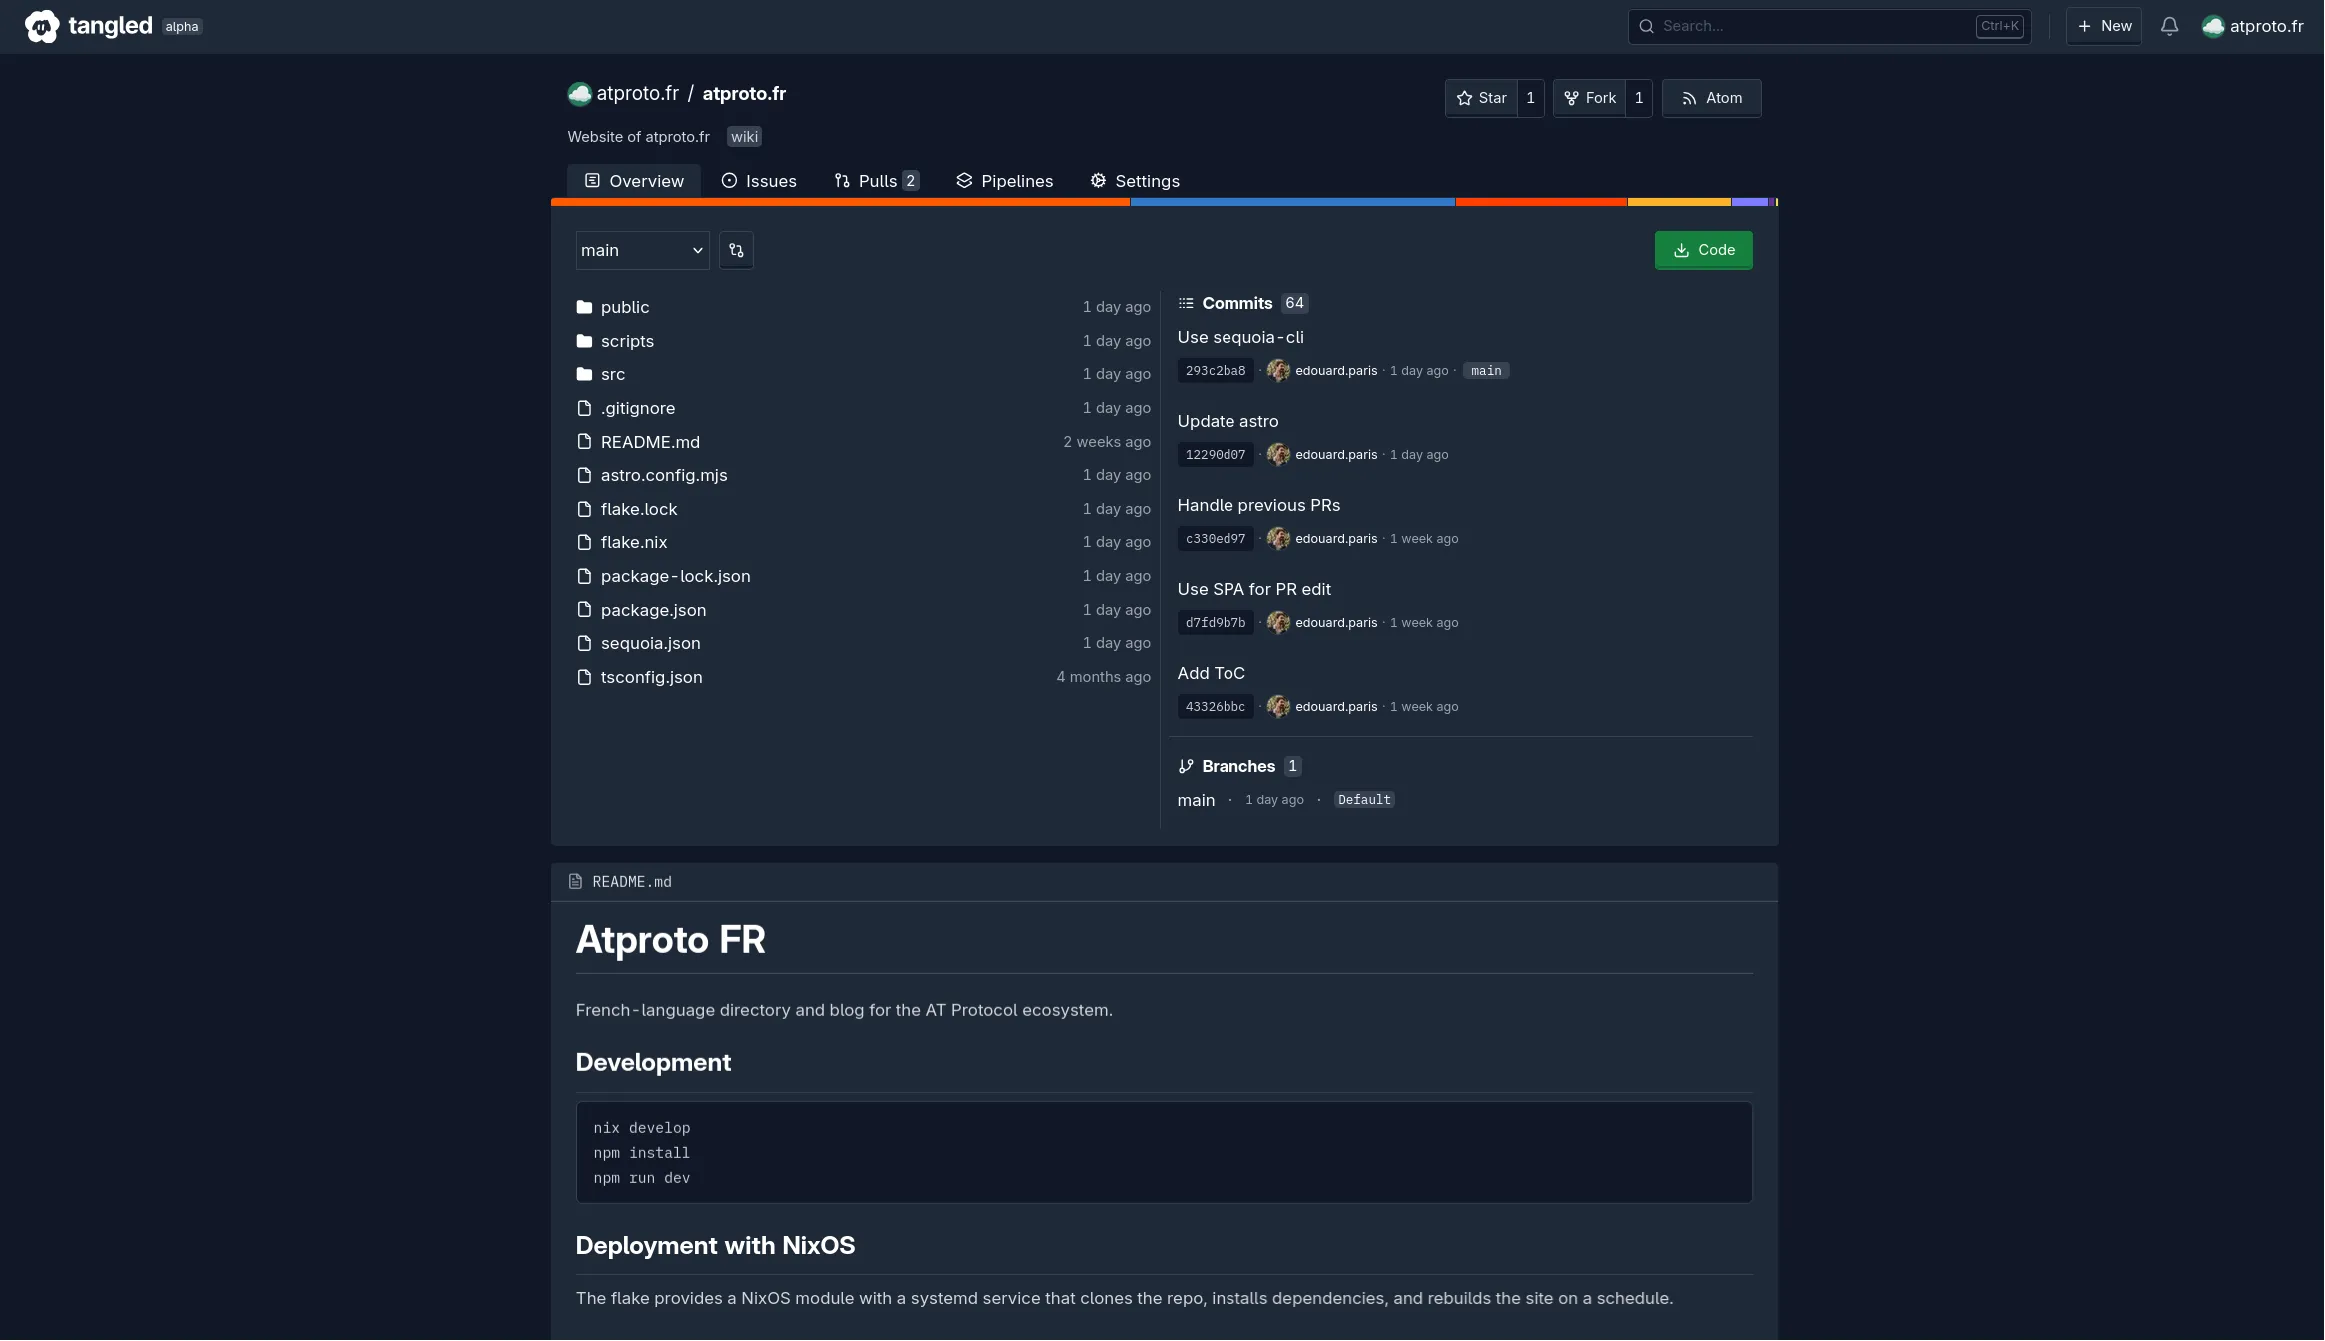The image size is (2325, 1341).
Task: Click the blue segment of language bar
Action: pyautogui.click(x=1292, y=202)
